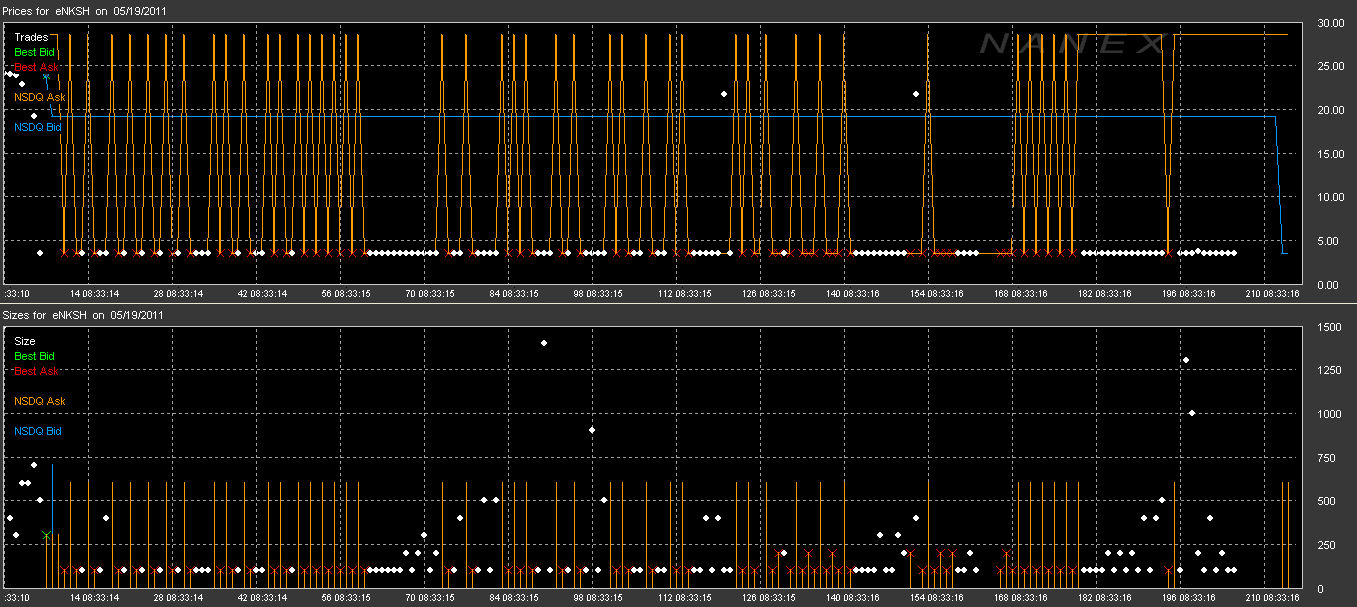Select "Best Bid" legend label in the Prices chart
The height and width of the screenshot is (607, 1357).
click(x=34, y=52)
